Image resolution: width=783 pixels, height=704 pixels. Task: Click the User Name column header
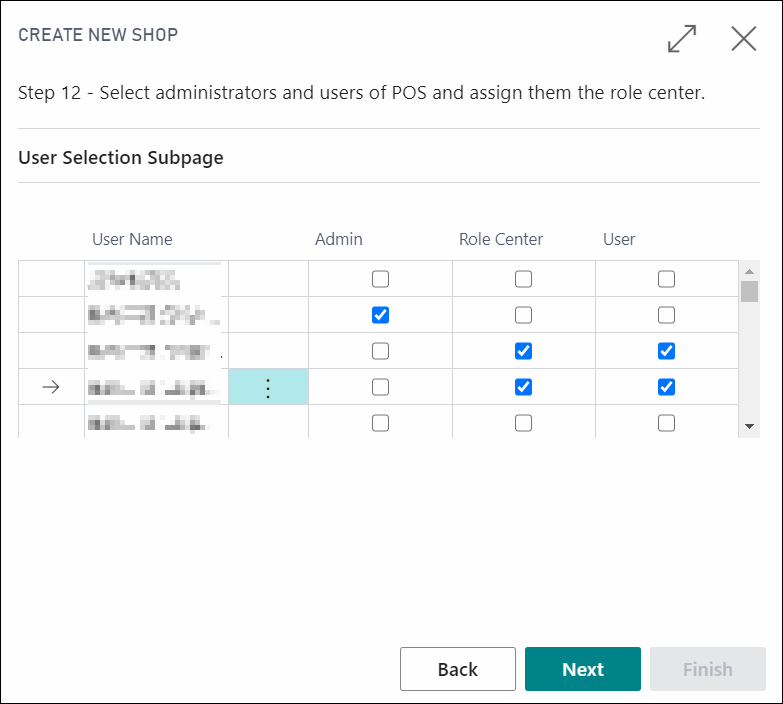point(132,239)
